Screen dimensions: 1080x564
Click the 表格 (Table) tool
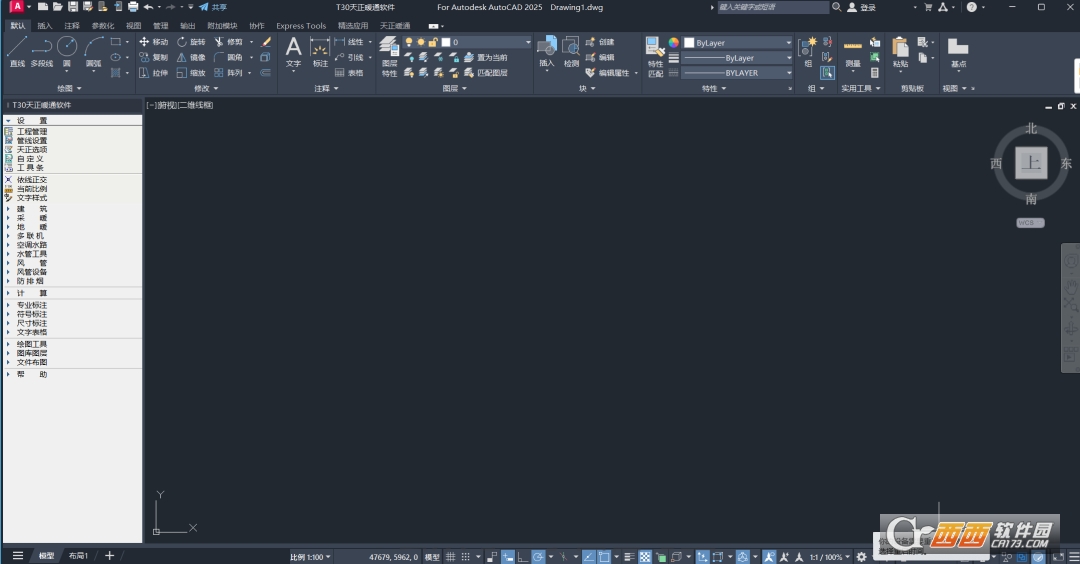[349, 72]
